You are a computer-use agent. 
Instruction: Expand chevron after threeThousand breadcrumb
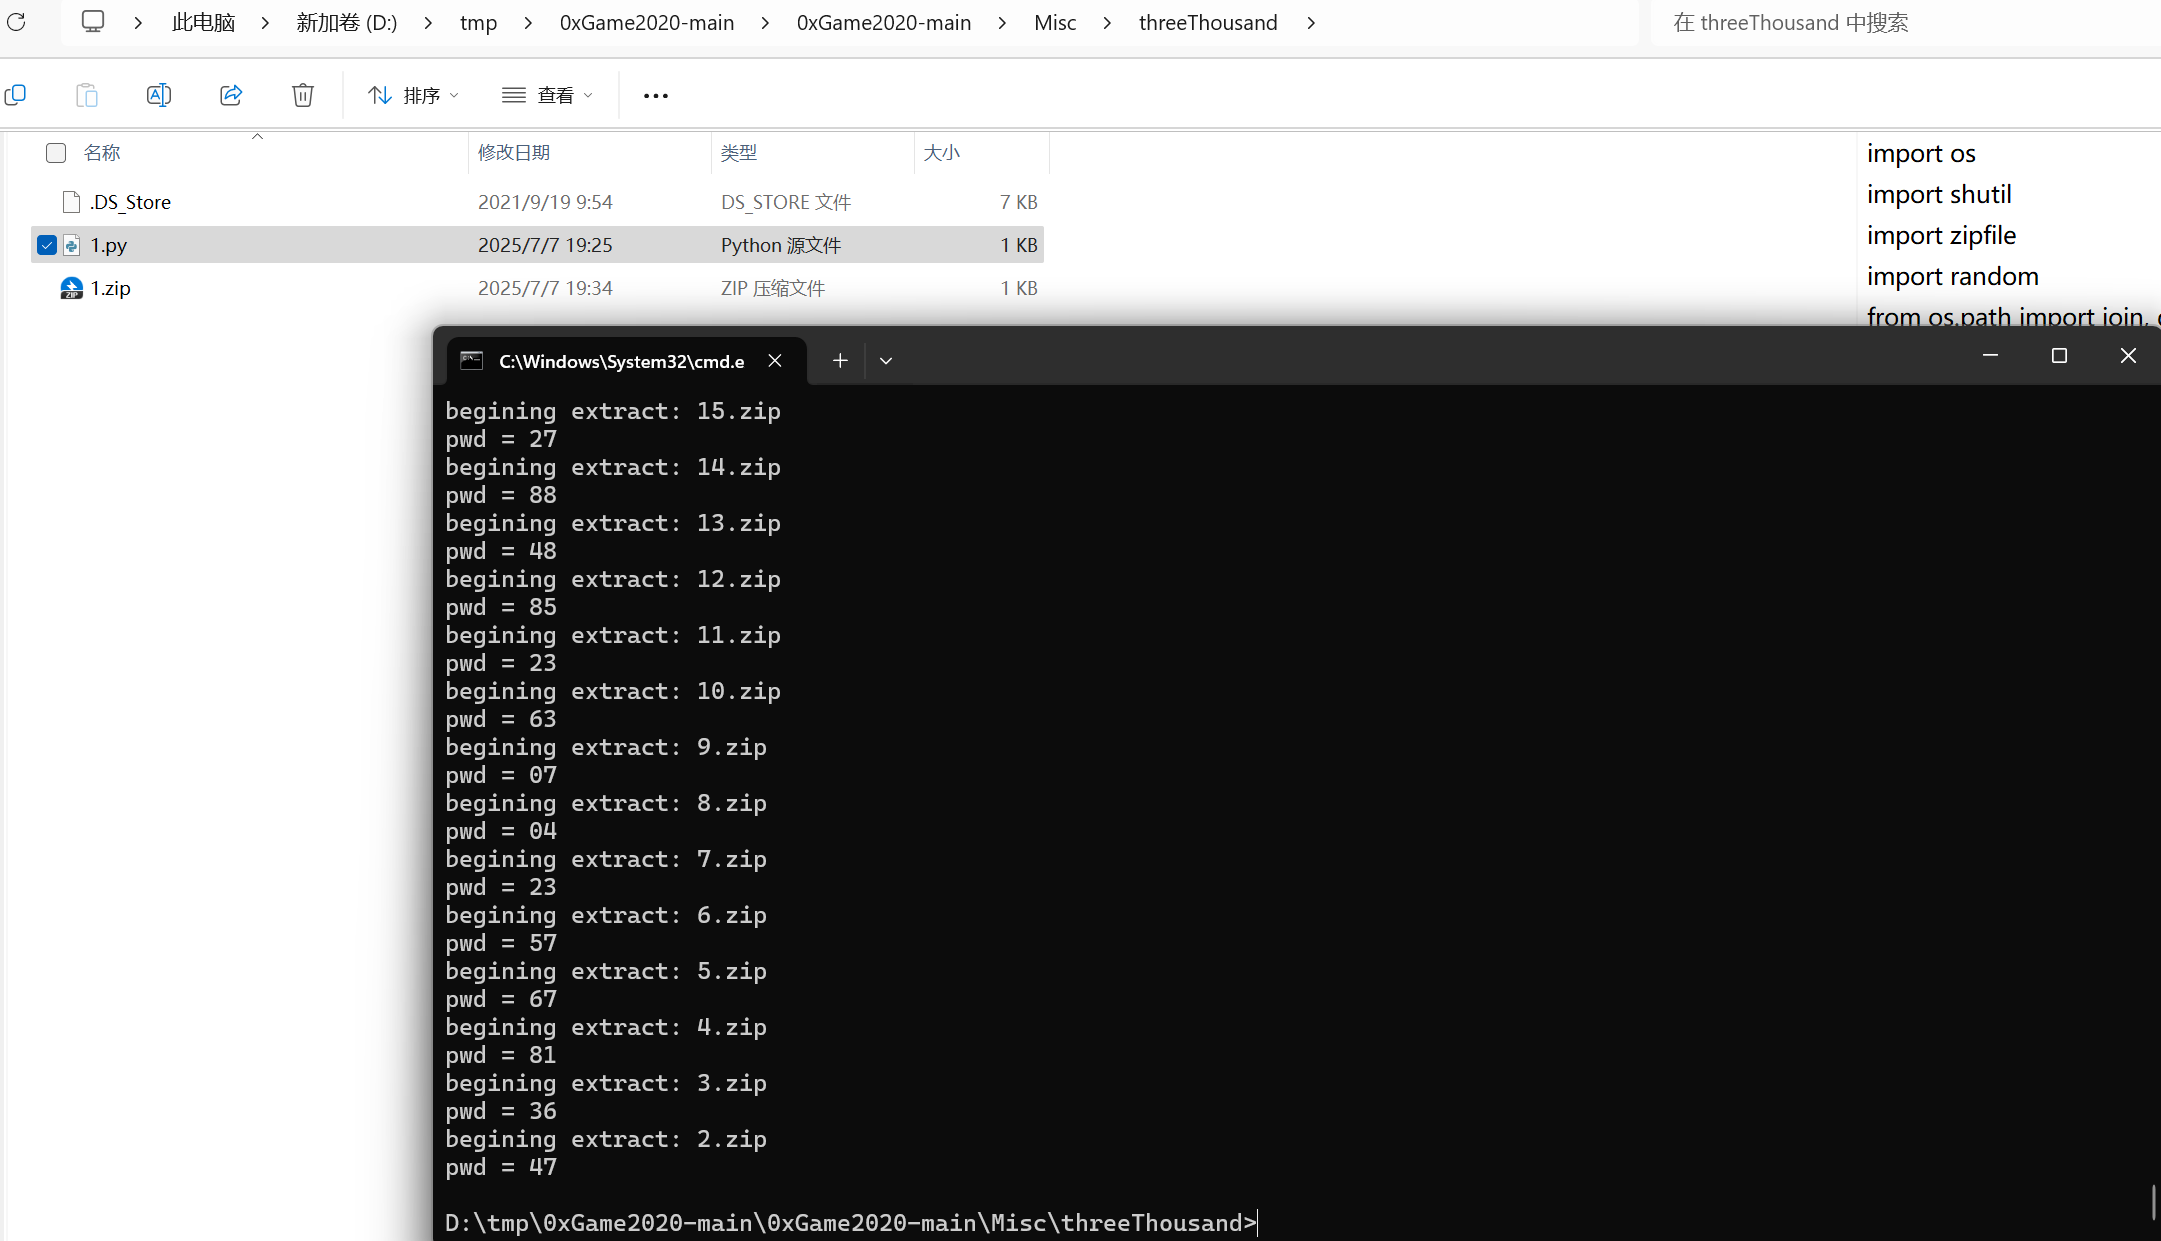[1310, 22]
